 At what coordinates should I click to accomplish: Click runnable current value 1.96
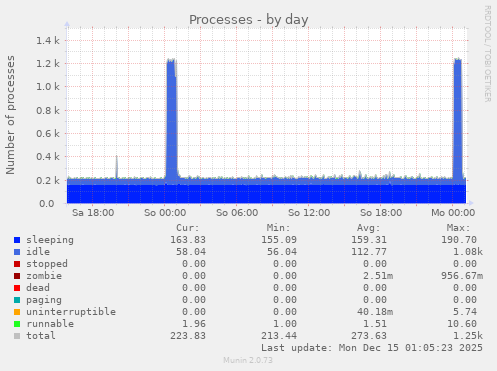click(194, 324)
